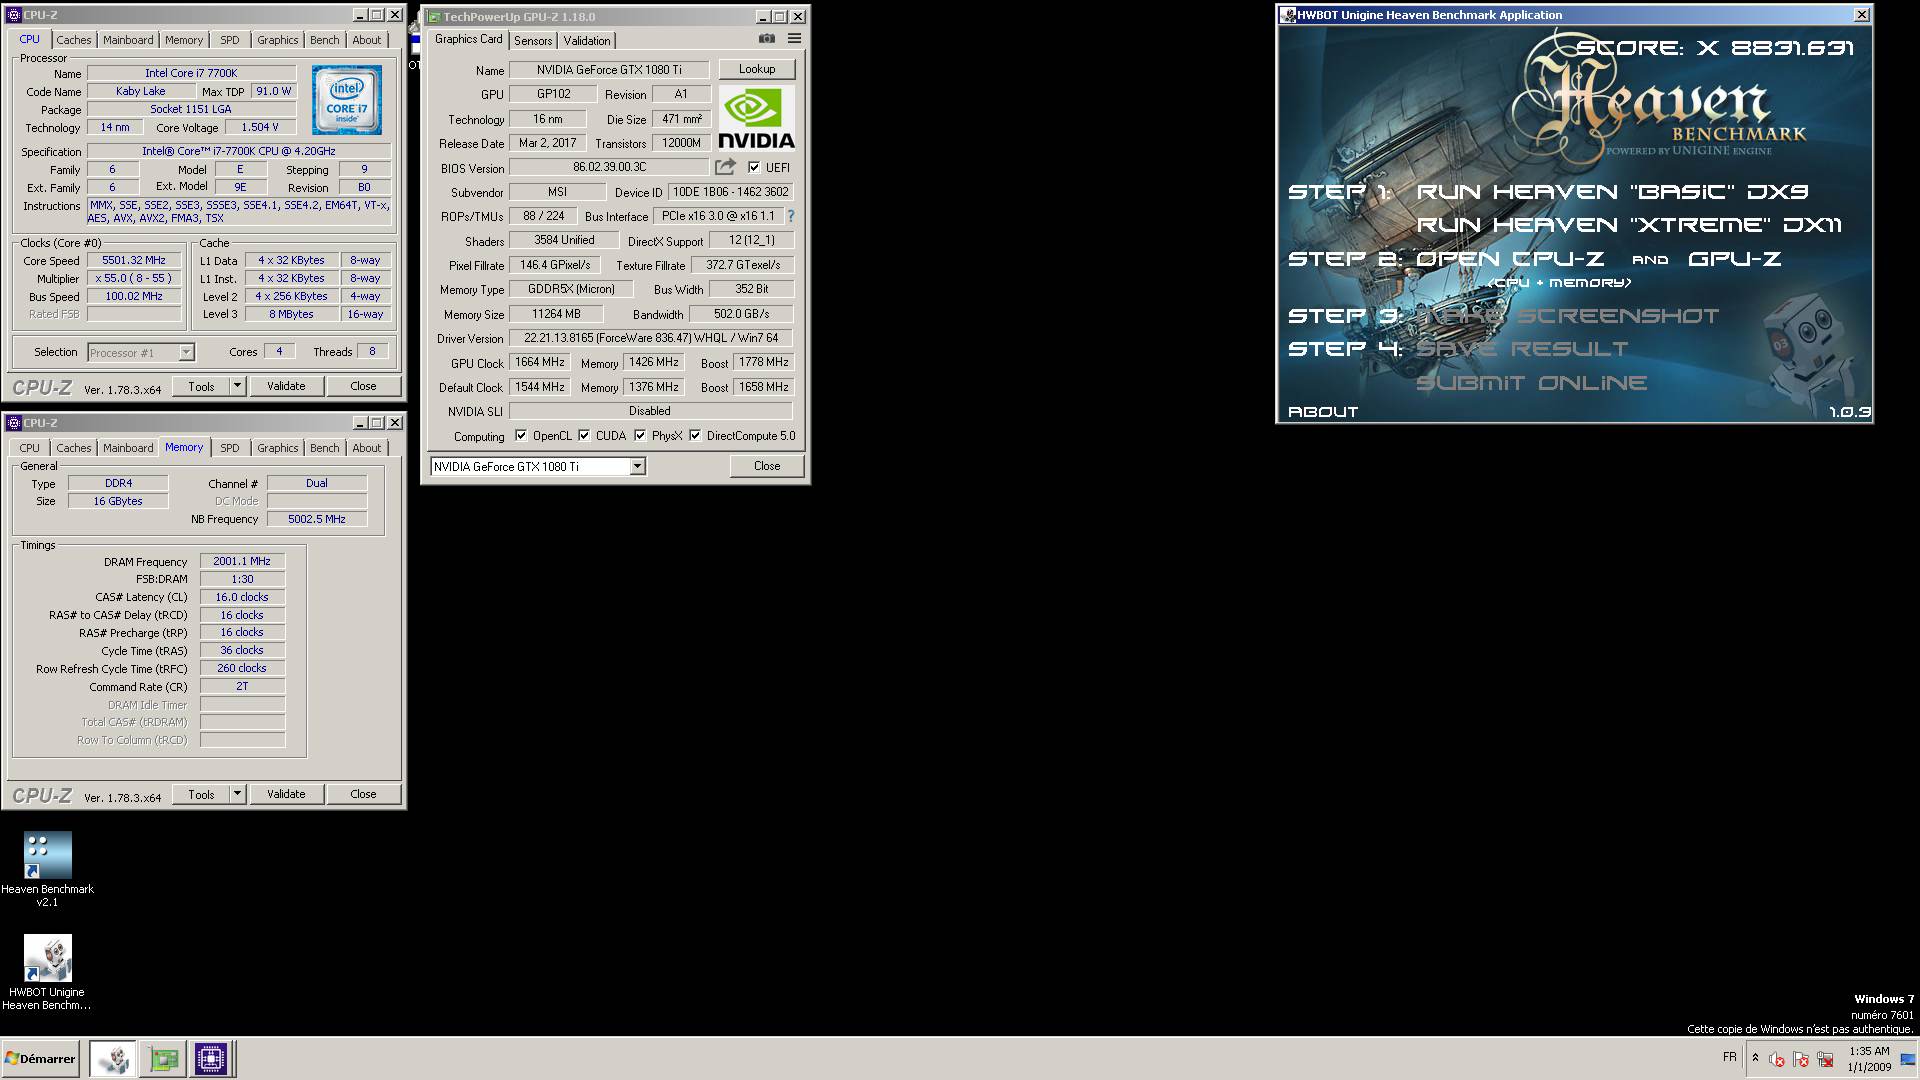Click CPU-Z purple chip taskbar icon

(210, 1058)
